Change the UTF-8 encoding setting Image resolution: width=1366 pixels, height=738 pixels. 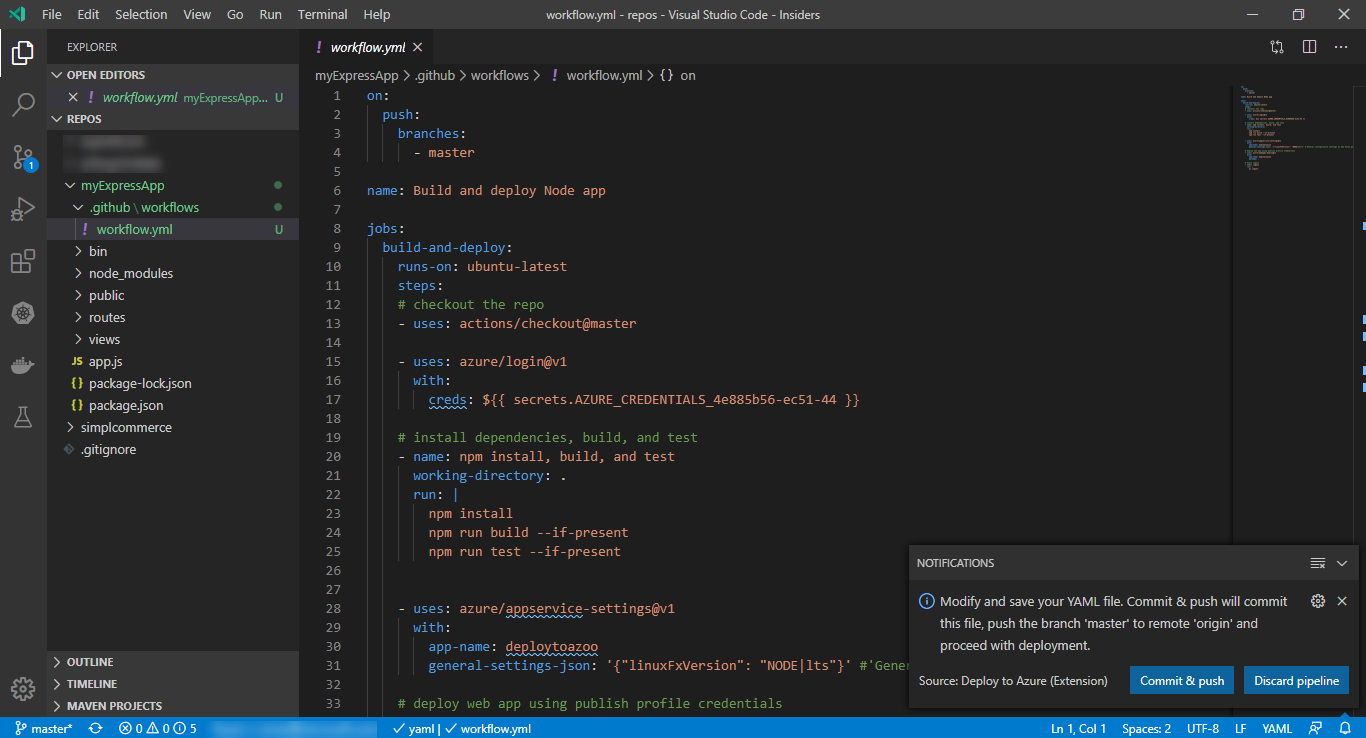[1203, 728]
